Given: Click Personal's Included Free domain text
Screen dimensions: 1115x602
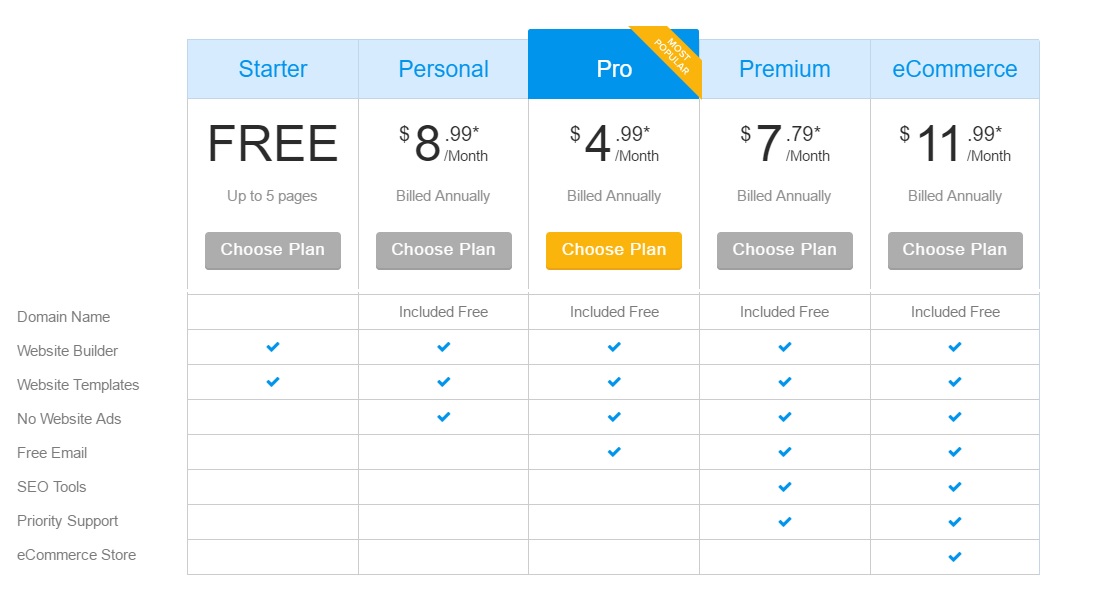Looking at the screenshot, I should click(x=444, y=312).
